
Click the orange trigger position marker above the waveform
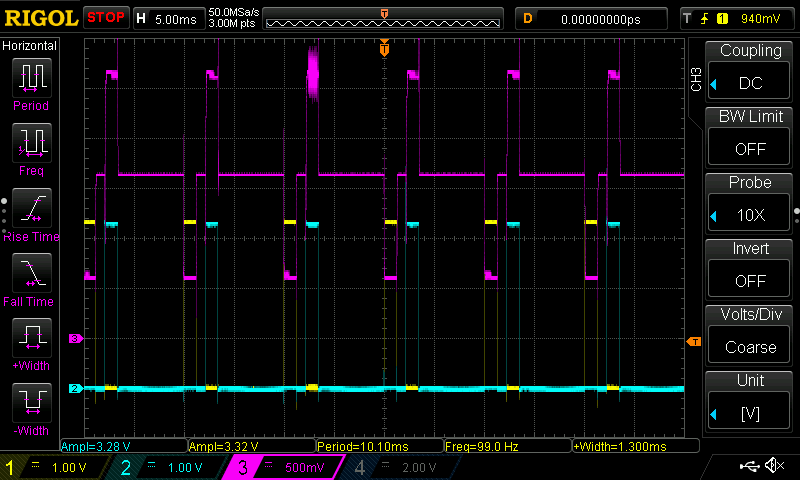384,49
